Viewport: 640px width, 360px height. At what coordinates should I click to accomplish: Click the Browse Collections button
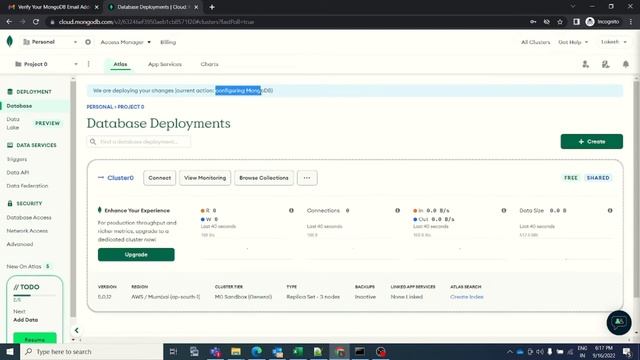(x=264, y=178)
